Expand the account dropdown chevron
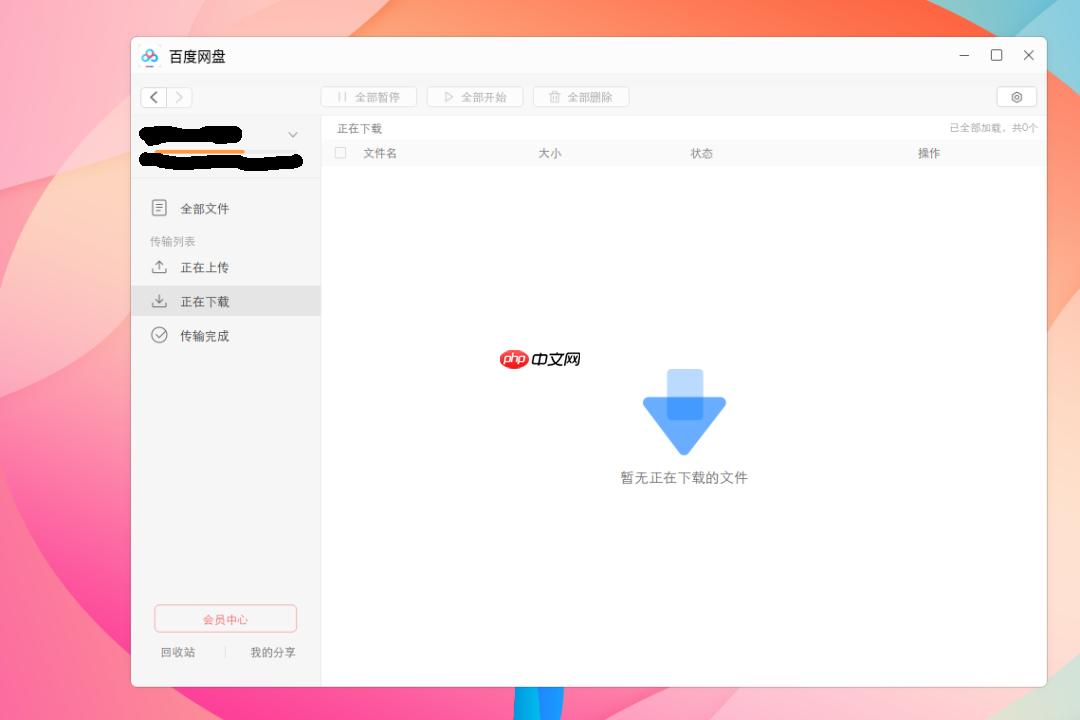The width and height of the screenshot is (1080, 720). click(292, 133)
